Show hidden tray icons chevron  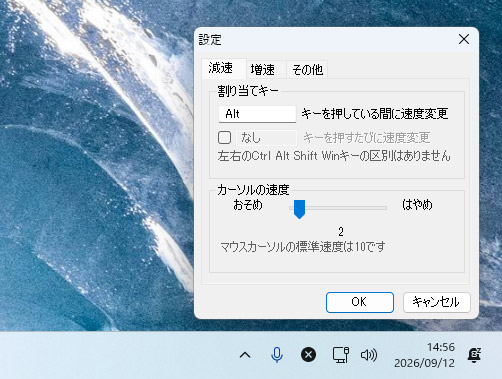click(245, 355)
